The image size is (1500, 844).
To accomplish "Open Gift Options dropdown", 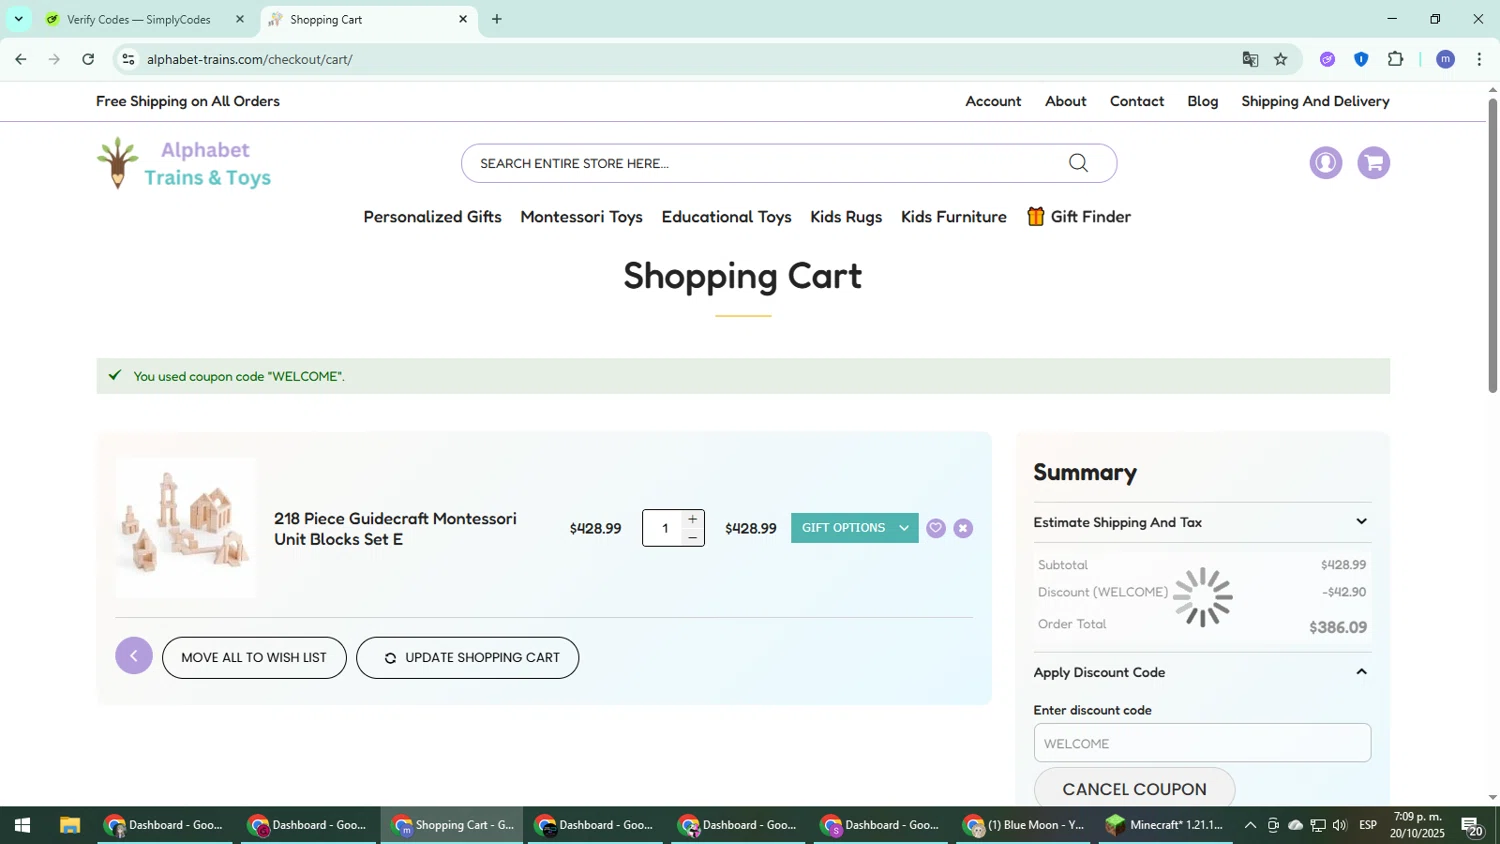I will [855, 528].
